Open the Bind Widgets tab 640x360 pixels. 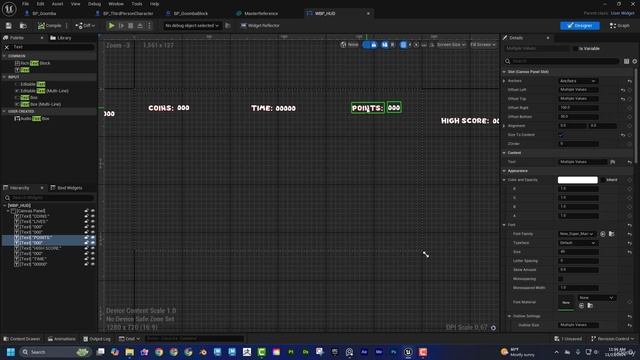click(x=67, y=188)
